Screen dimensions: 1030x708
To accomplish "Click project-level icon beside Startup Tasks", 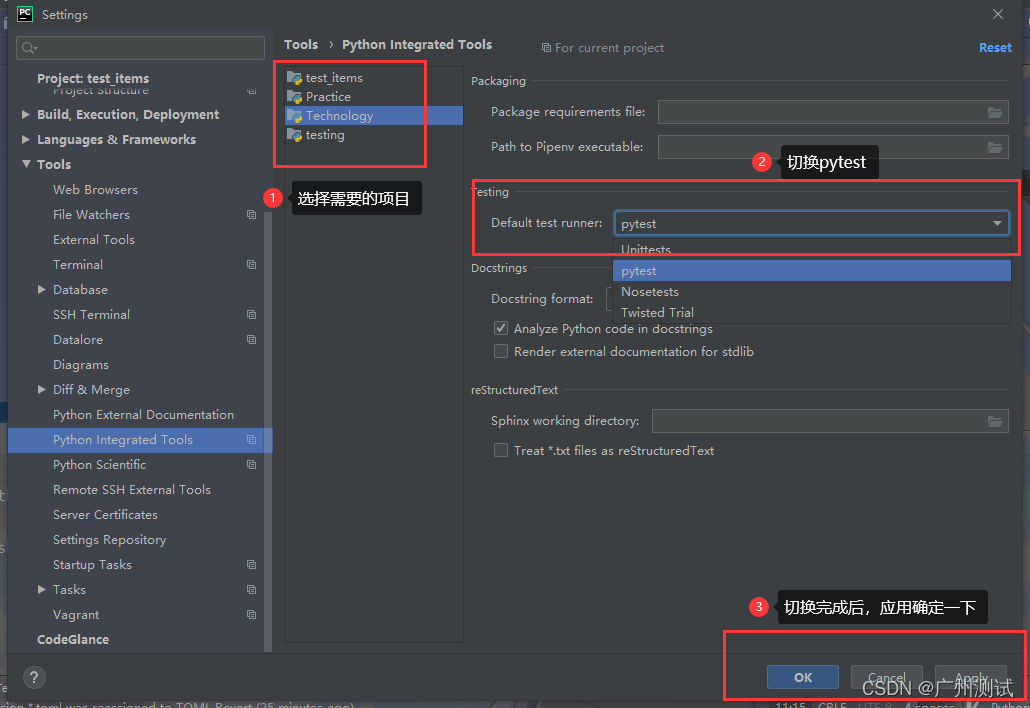I will (x=251, y=565).
